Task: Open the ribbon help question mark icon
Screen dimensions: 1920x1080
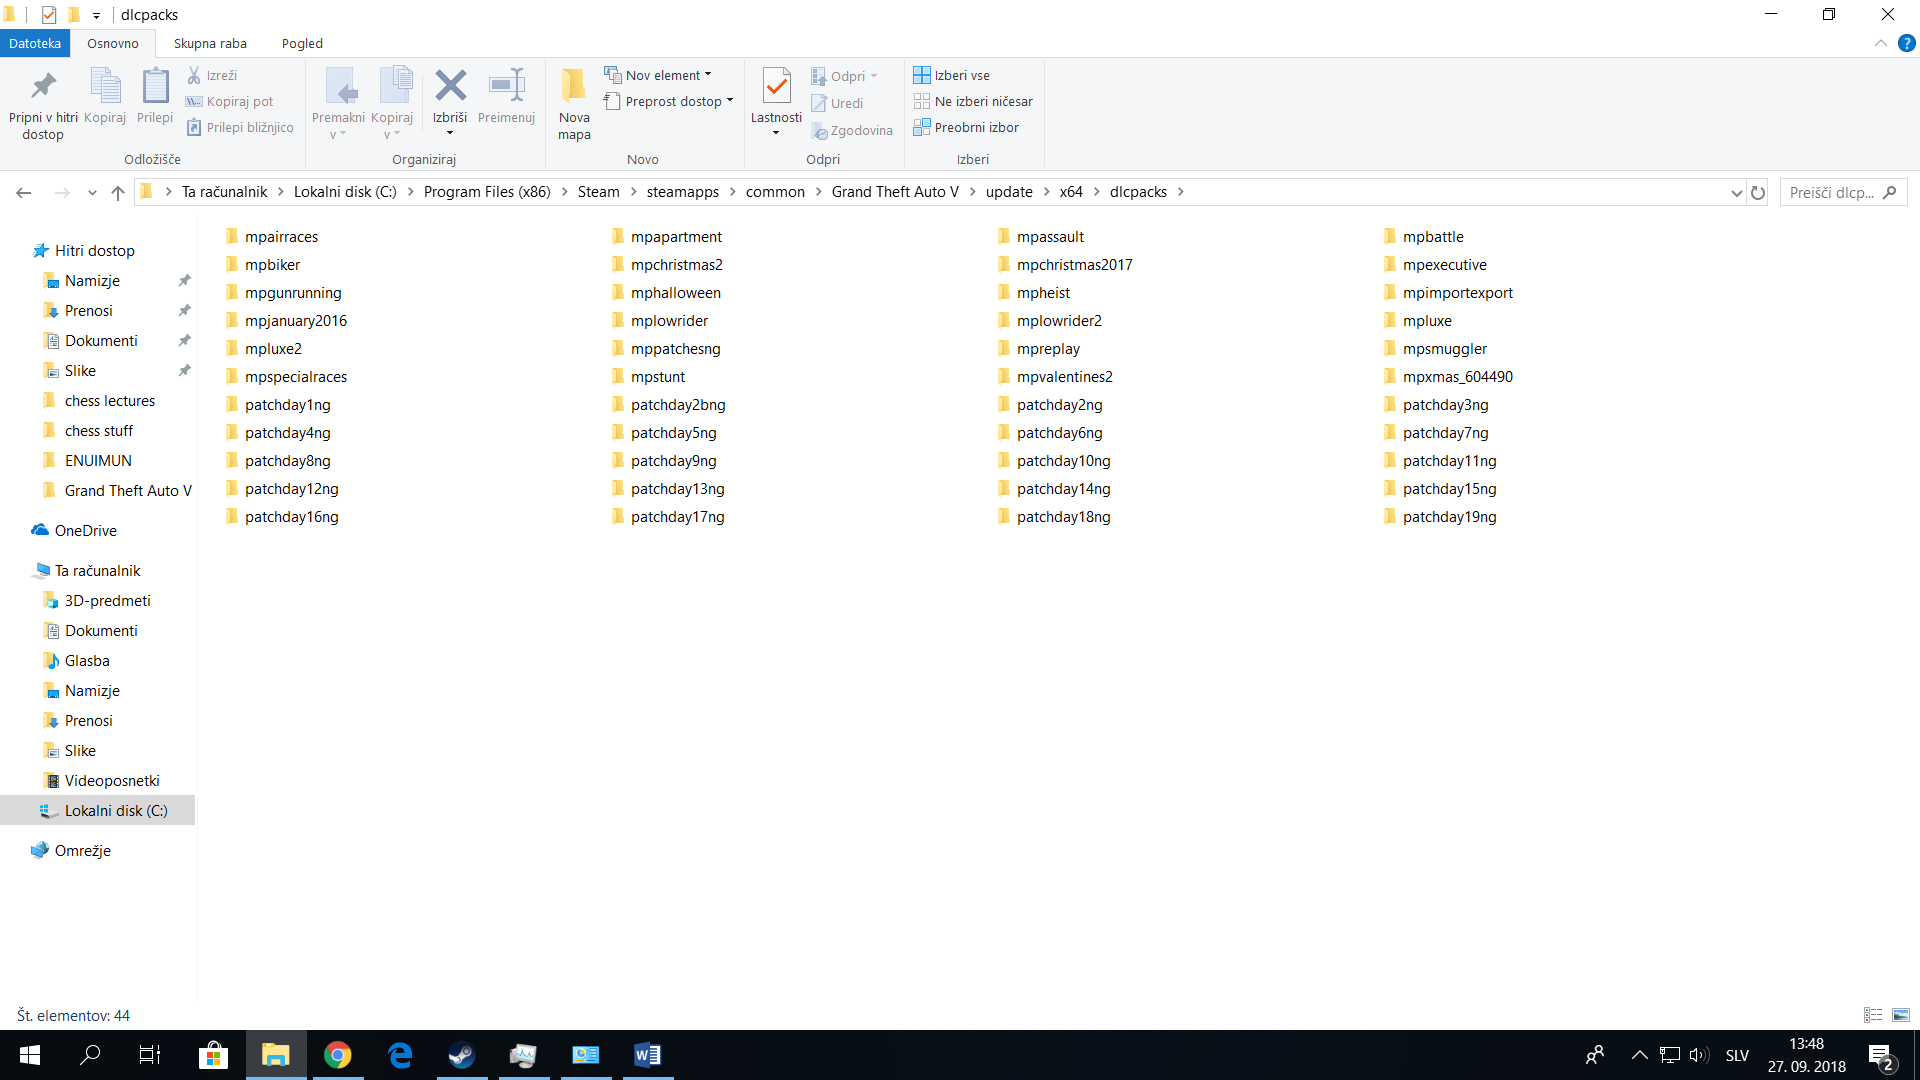Action: coord(1906,43)
